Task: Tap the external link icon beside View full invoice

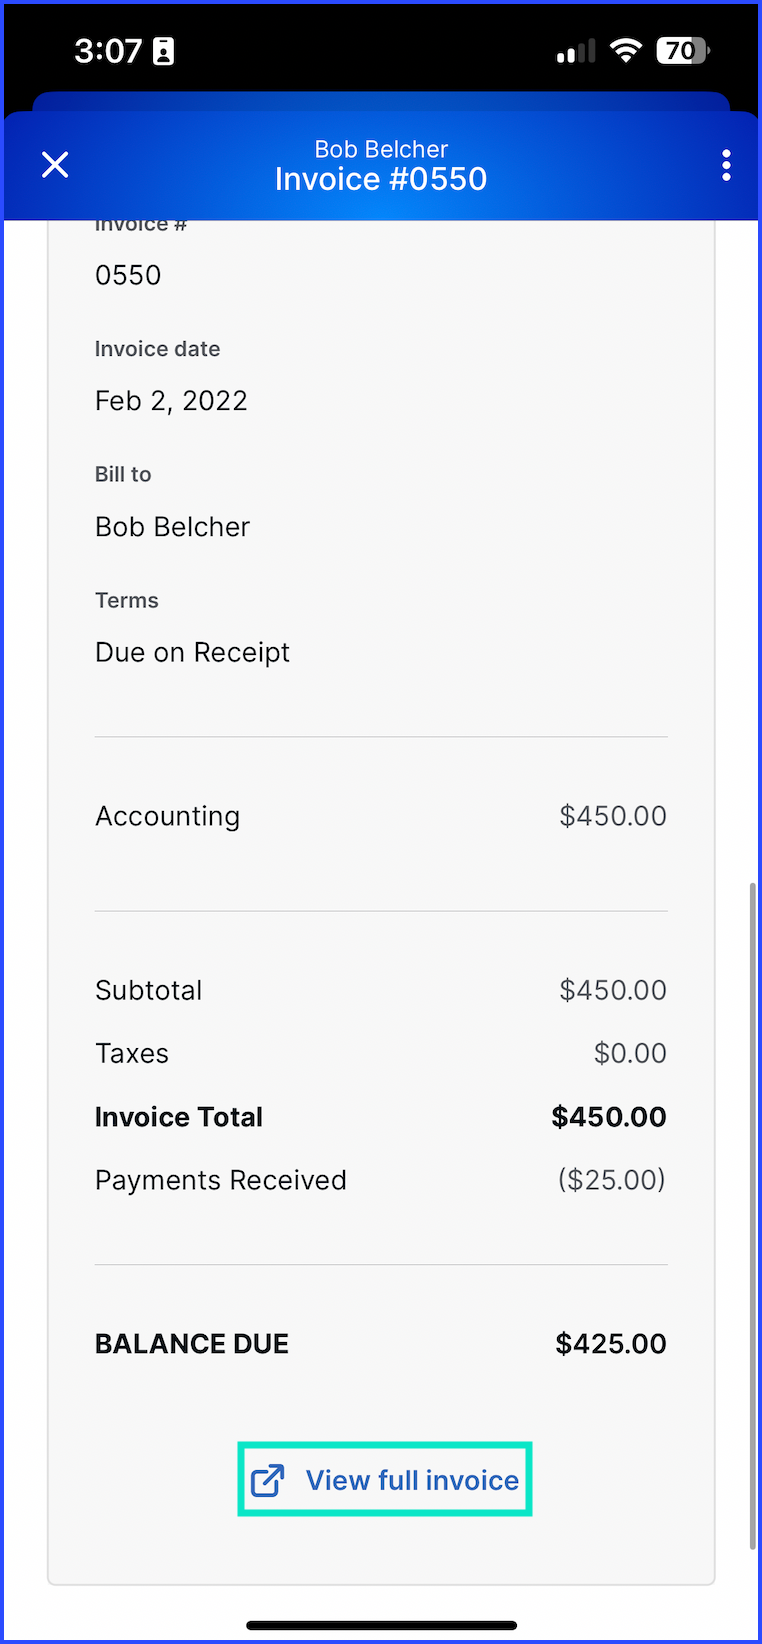Action: (x=267, y=1480)
